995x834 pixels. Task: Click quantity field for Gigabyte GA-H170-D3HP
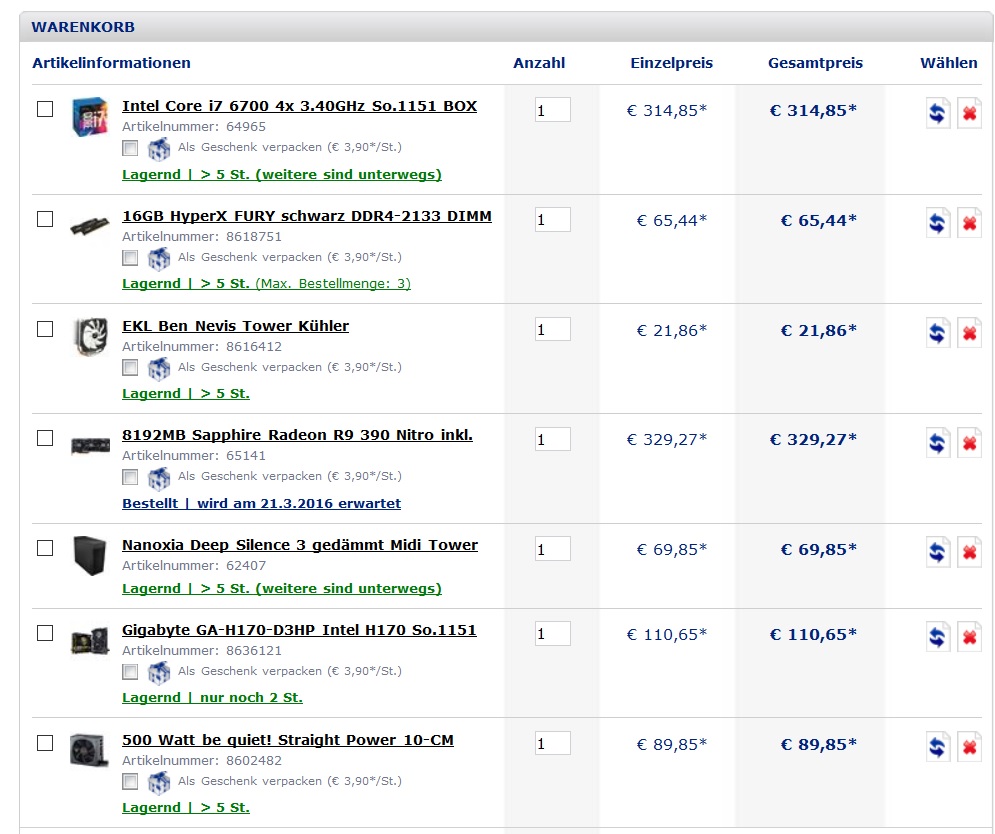pos(553,633)
